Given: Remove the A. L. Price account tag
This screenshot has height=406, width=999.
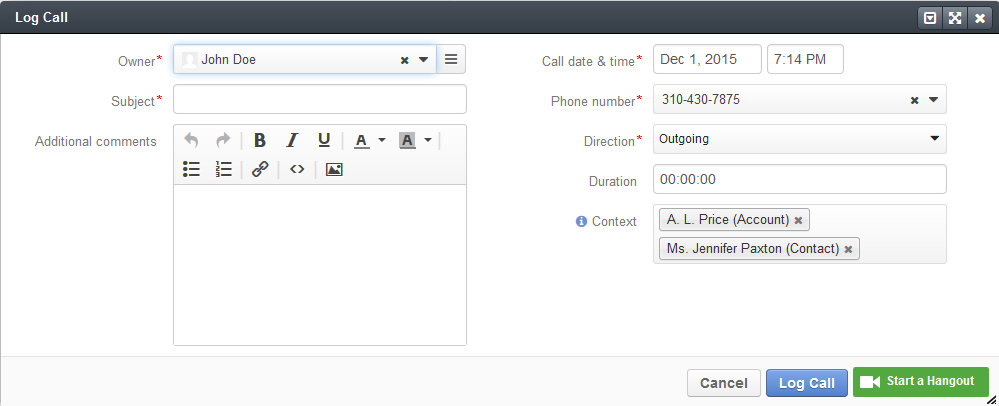Looking at the screenshot, I should [x=798, y=221].
